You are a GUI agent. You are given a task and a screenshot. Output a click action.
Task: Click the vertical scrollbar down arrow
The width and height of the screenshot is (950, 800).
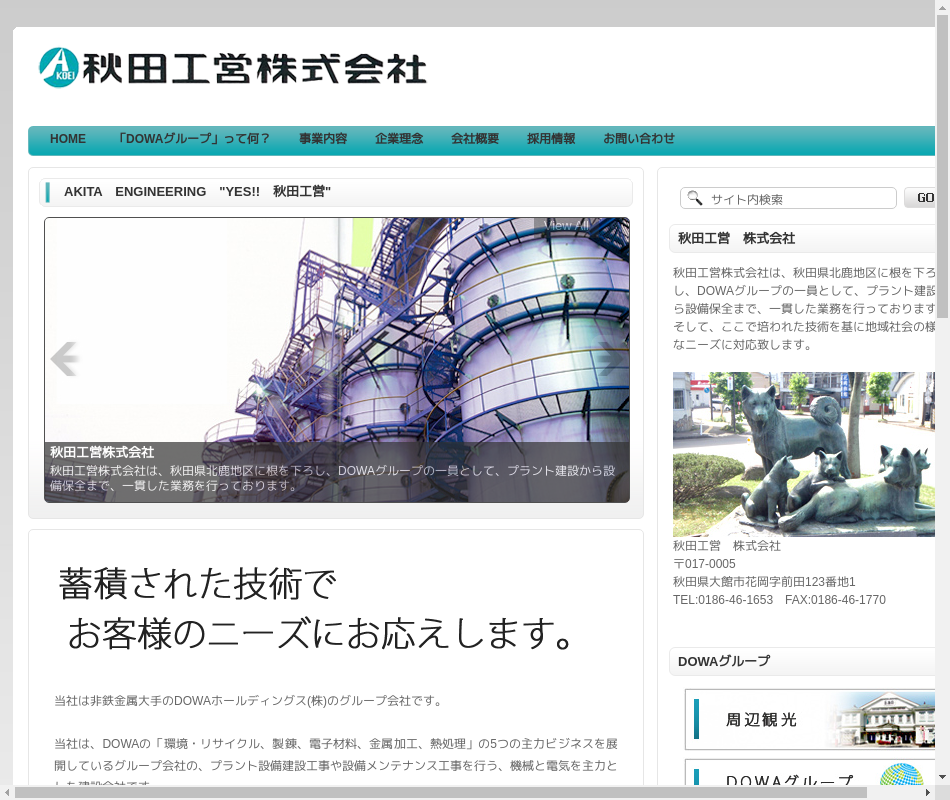942,775
